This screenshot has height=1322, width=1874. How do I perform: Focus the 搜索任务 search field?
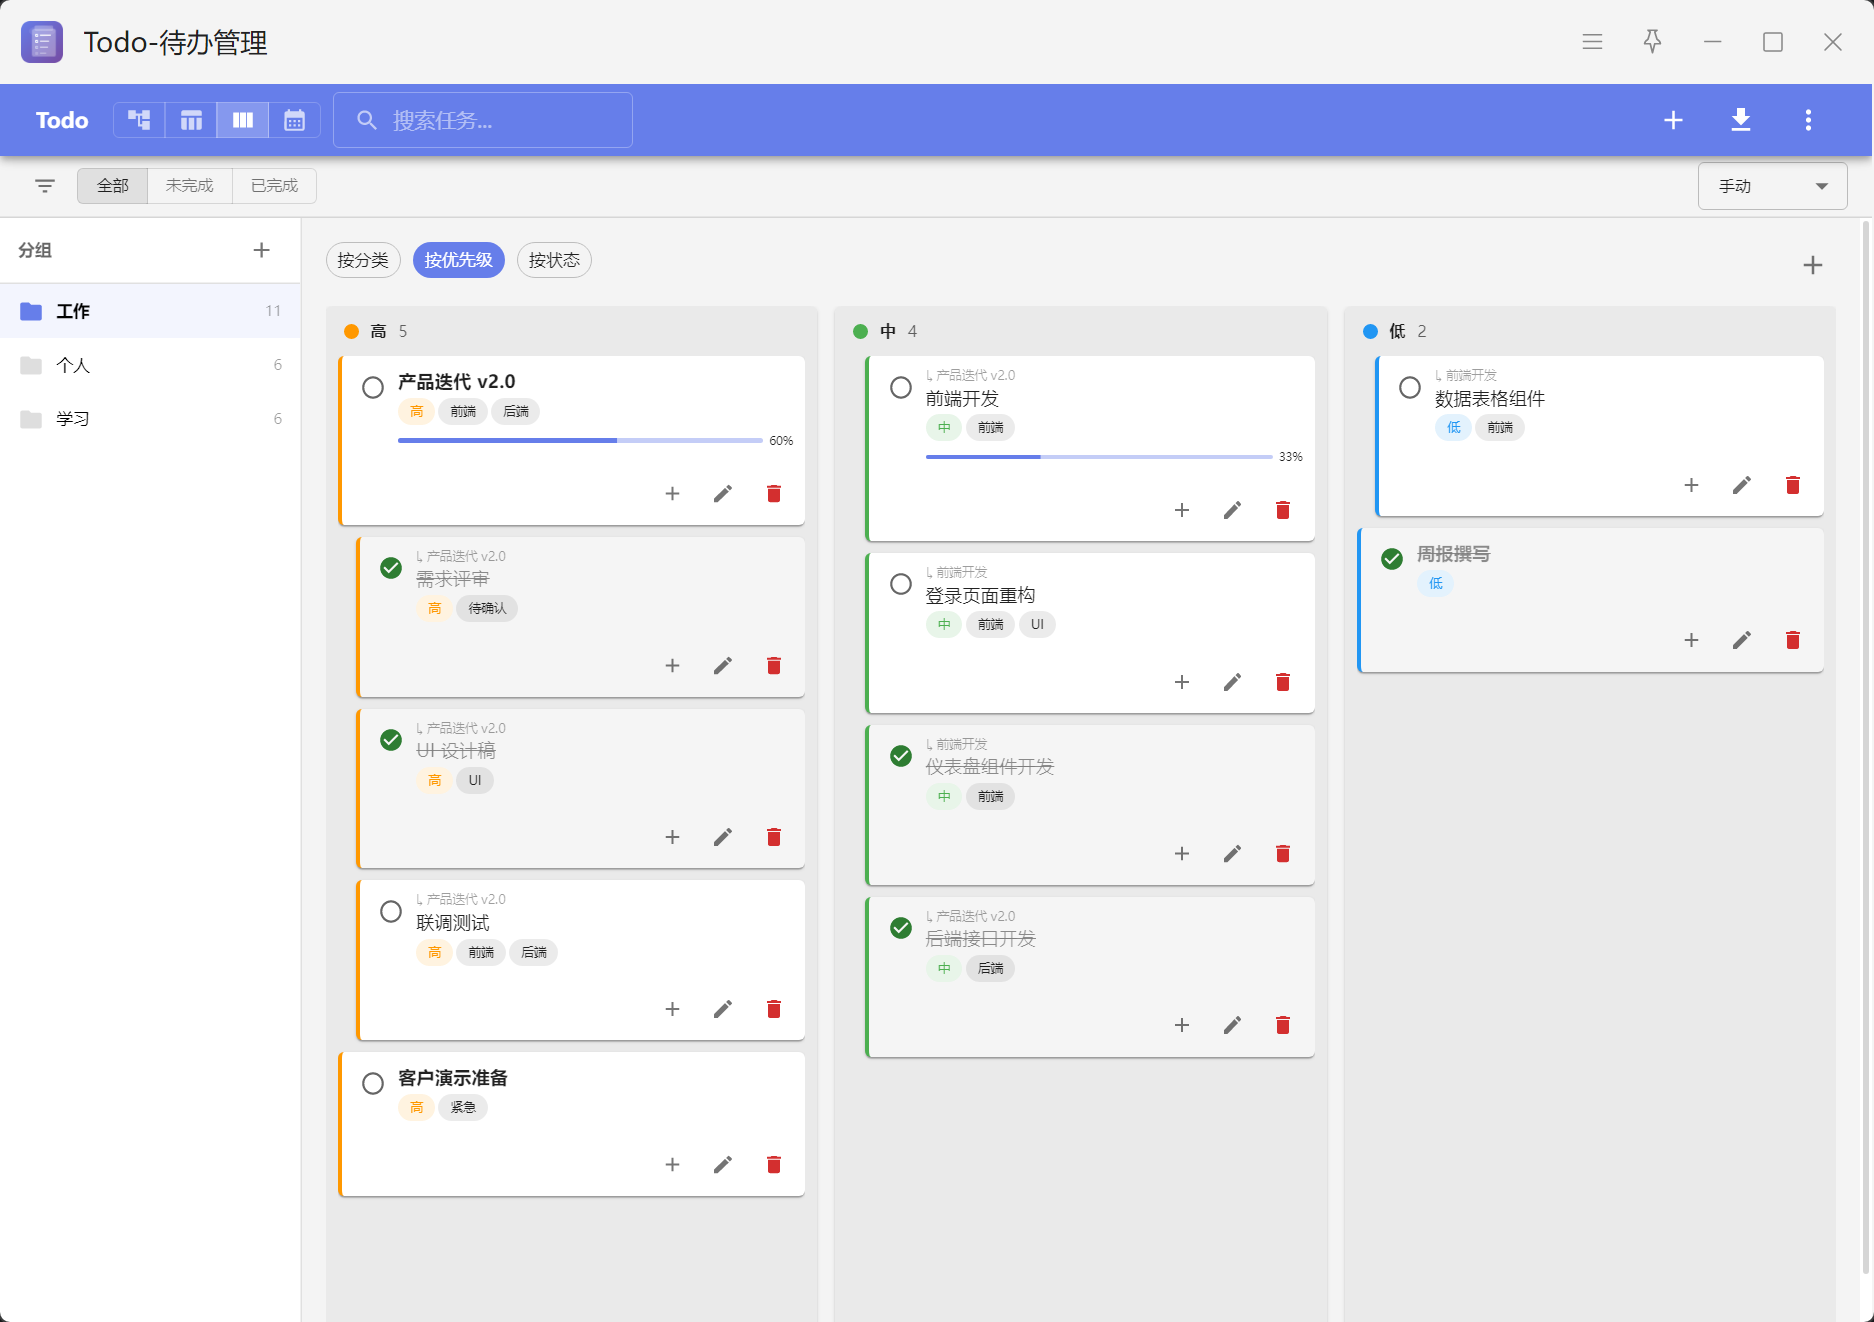tap(483, 120)
